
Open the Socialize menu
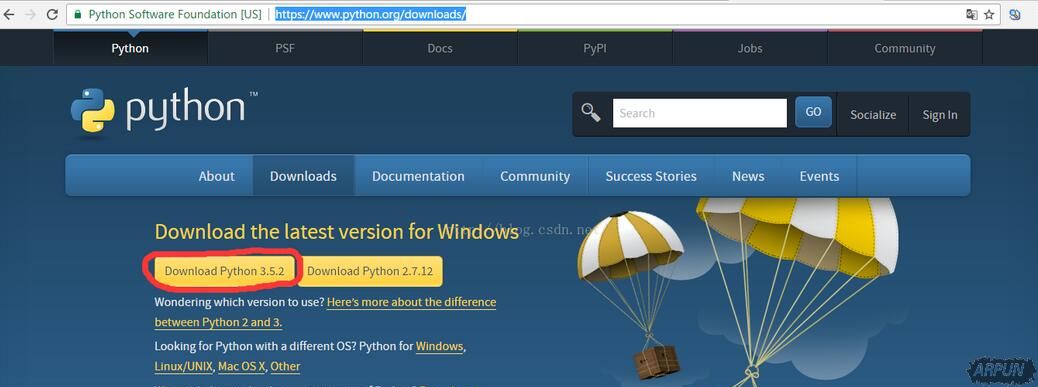[873, 114]
